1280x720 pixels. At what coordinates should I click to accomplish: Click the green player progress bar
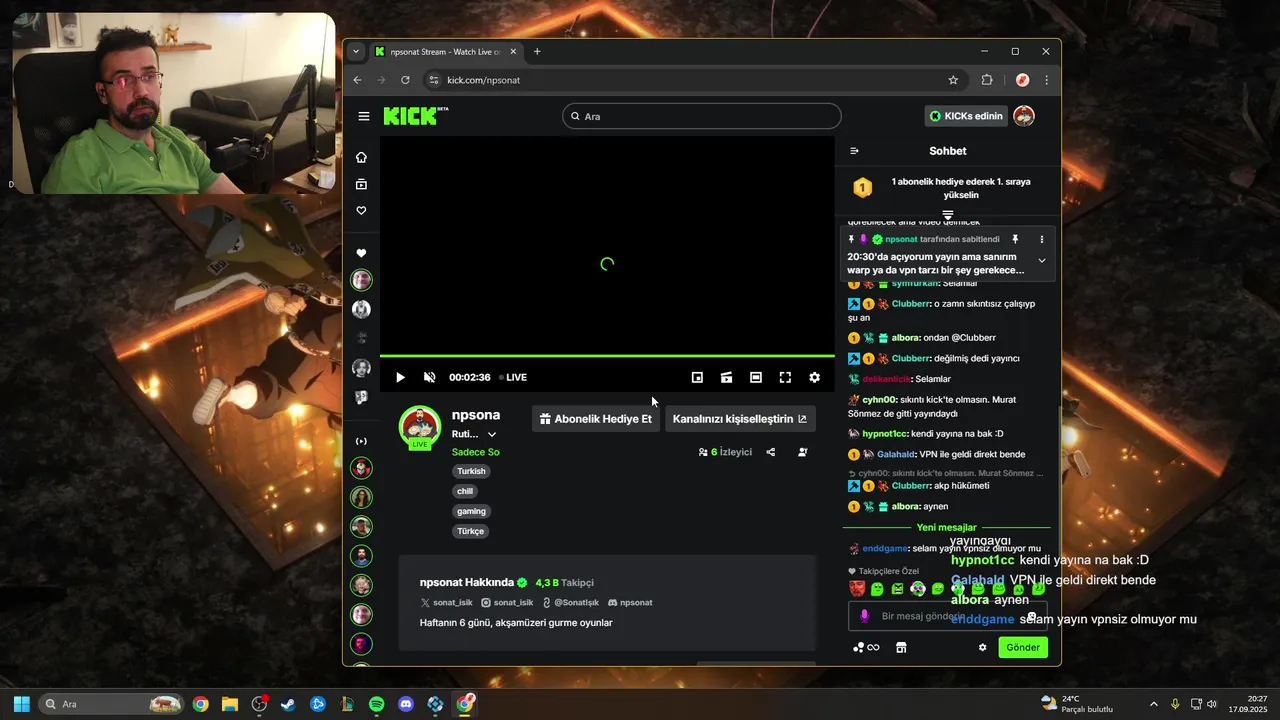click(607, 356)
